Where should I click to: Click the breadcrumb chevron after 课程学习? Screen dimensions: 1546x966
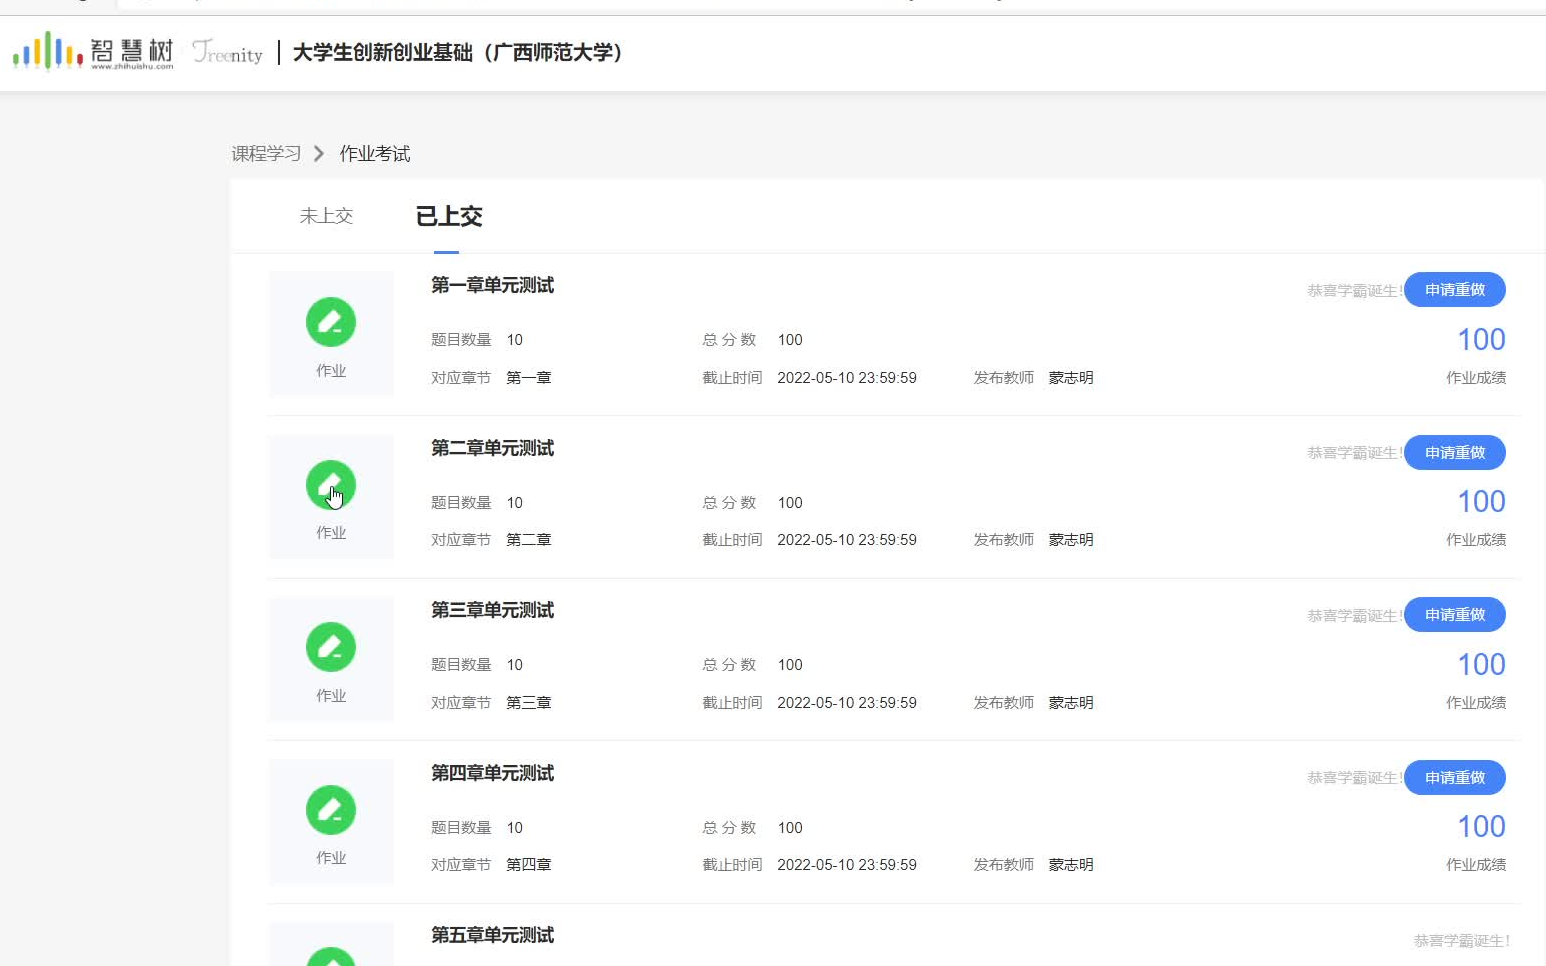point(319,153)
